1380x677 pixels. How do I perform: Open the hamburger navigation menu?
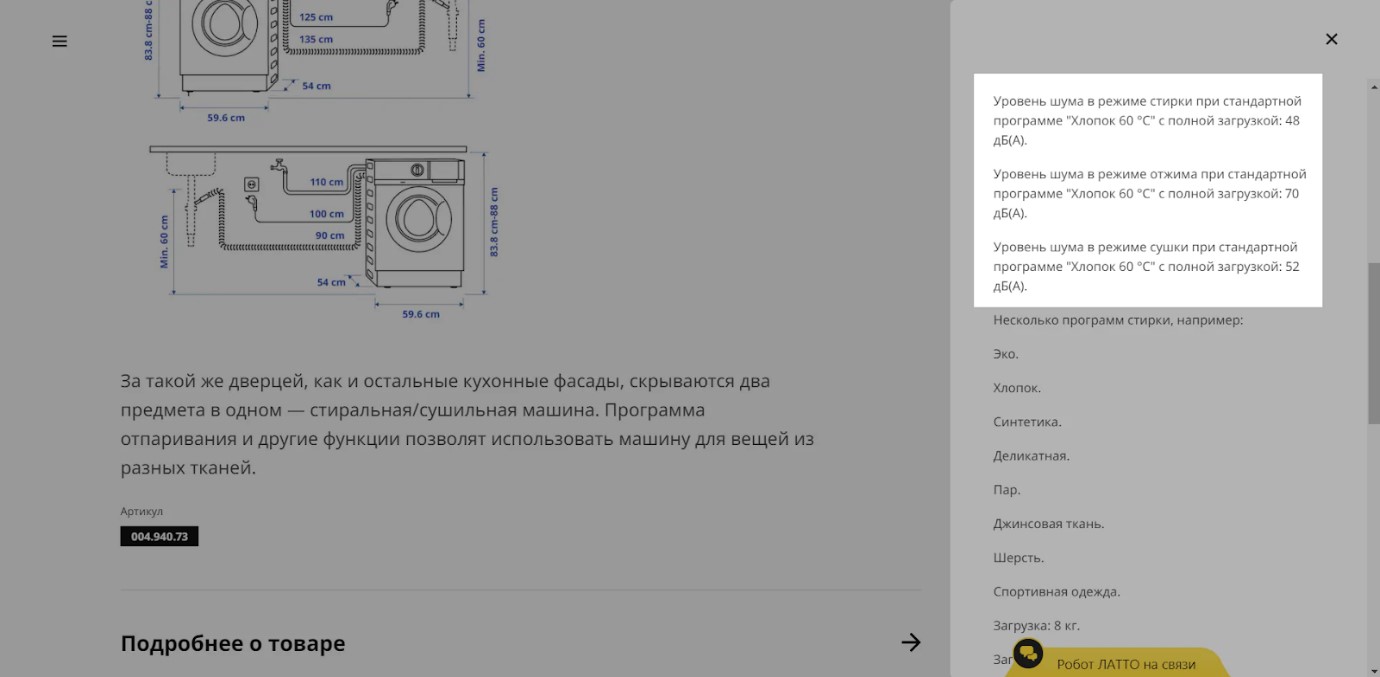[x=59, y=41]
